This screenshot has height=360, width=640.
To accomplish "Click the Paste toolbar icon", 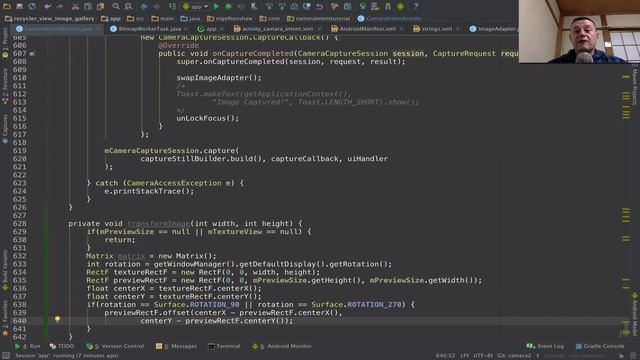I will point(100,6).
